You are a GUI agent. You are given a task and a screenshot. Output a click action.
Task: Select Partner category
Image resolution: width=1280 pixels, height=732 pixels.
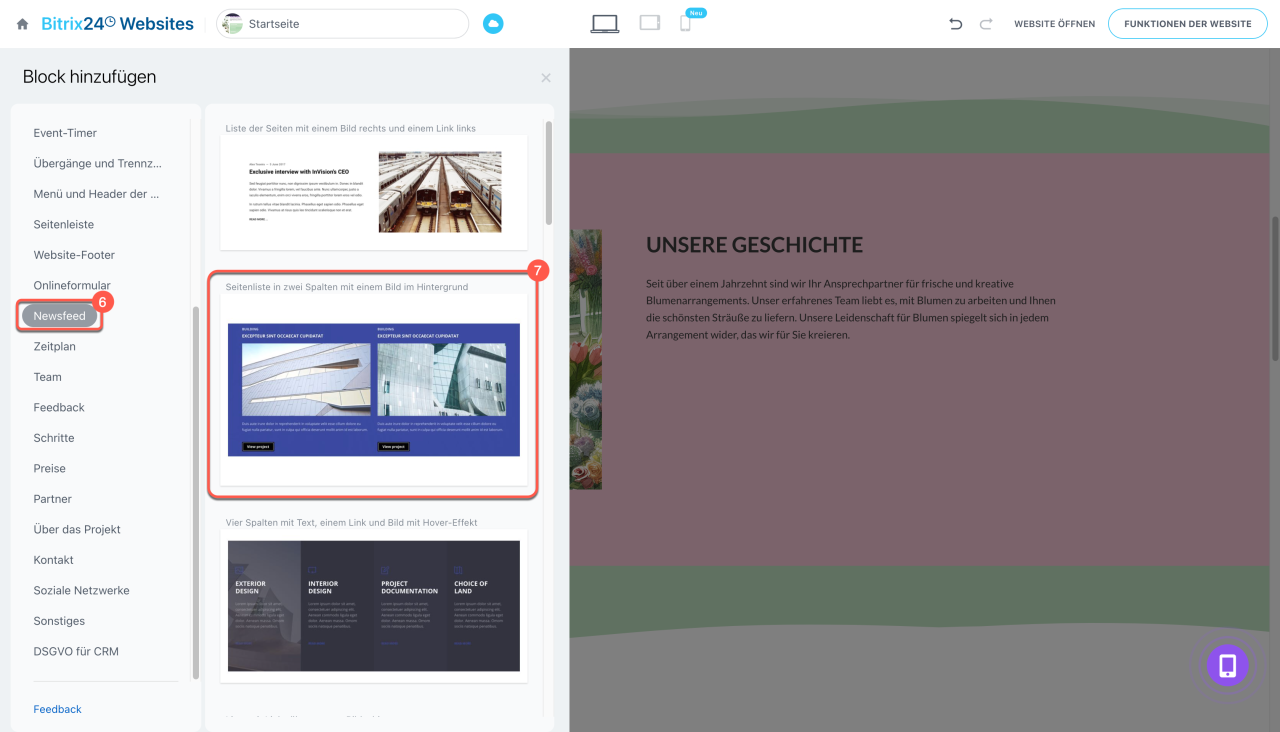click(53, 499)
